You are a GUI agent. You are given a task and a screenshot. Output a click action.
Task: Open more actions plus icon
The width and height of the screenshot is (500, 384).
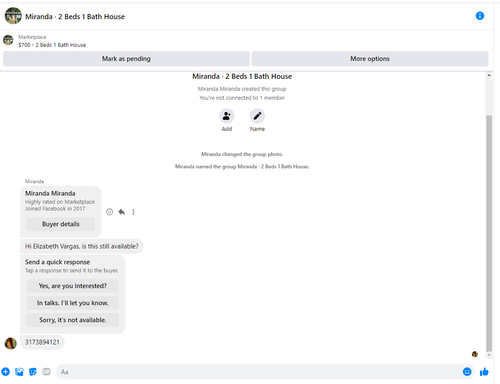(6, 371)
